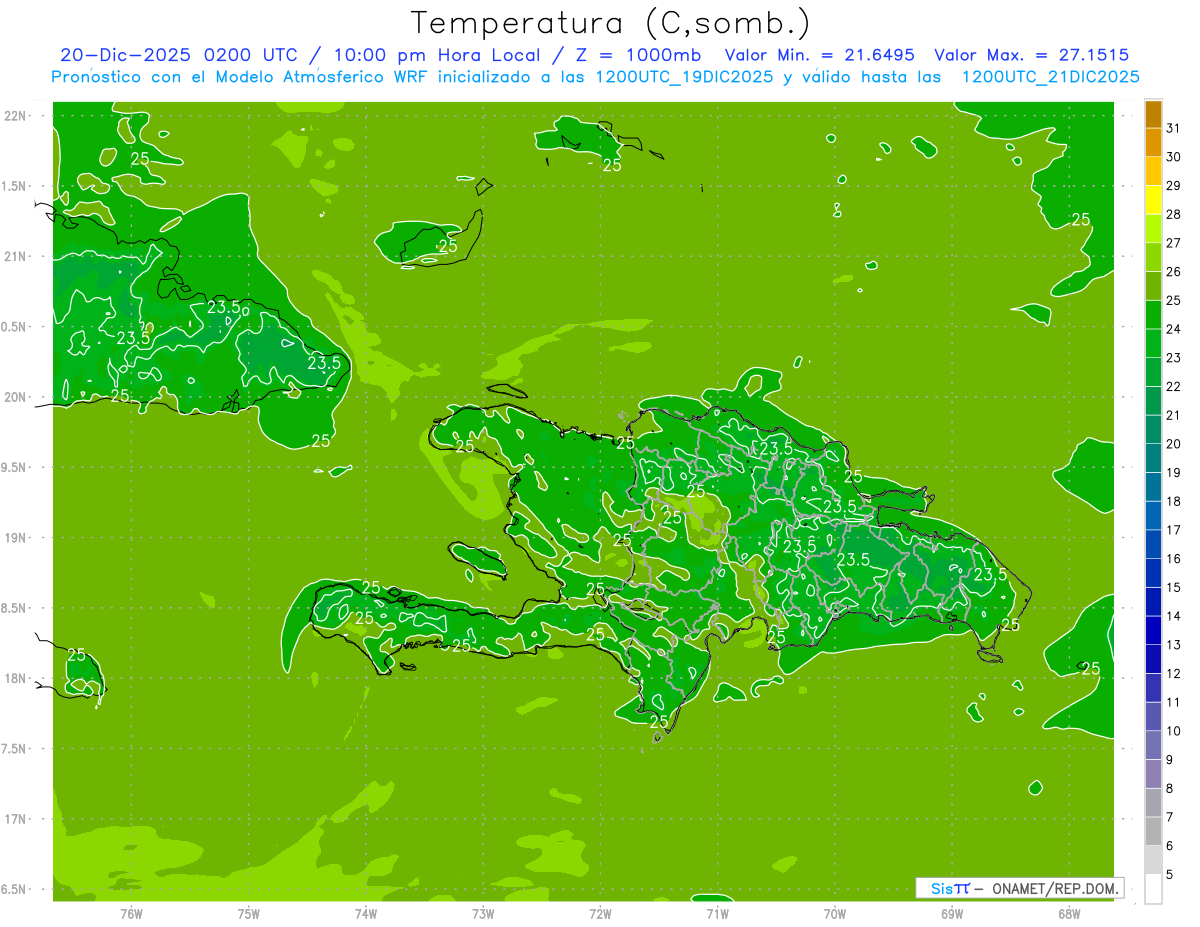Click the yellow swatch between 28 and 29
This screenshot has height=927, width=1200.
click(x=1153, y=200)
